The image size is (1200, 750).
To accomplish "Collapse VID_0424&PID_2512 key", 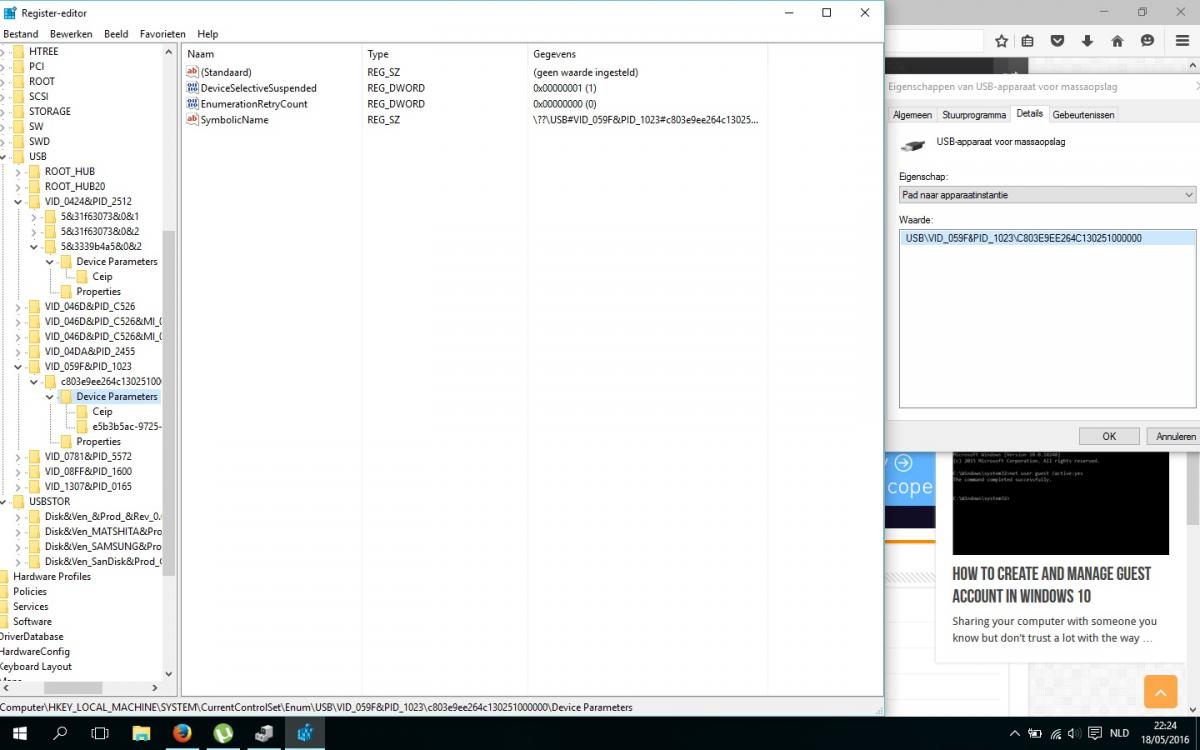I will click(18, 202).
